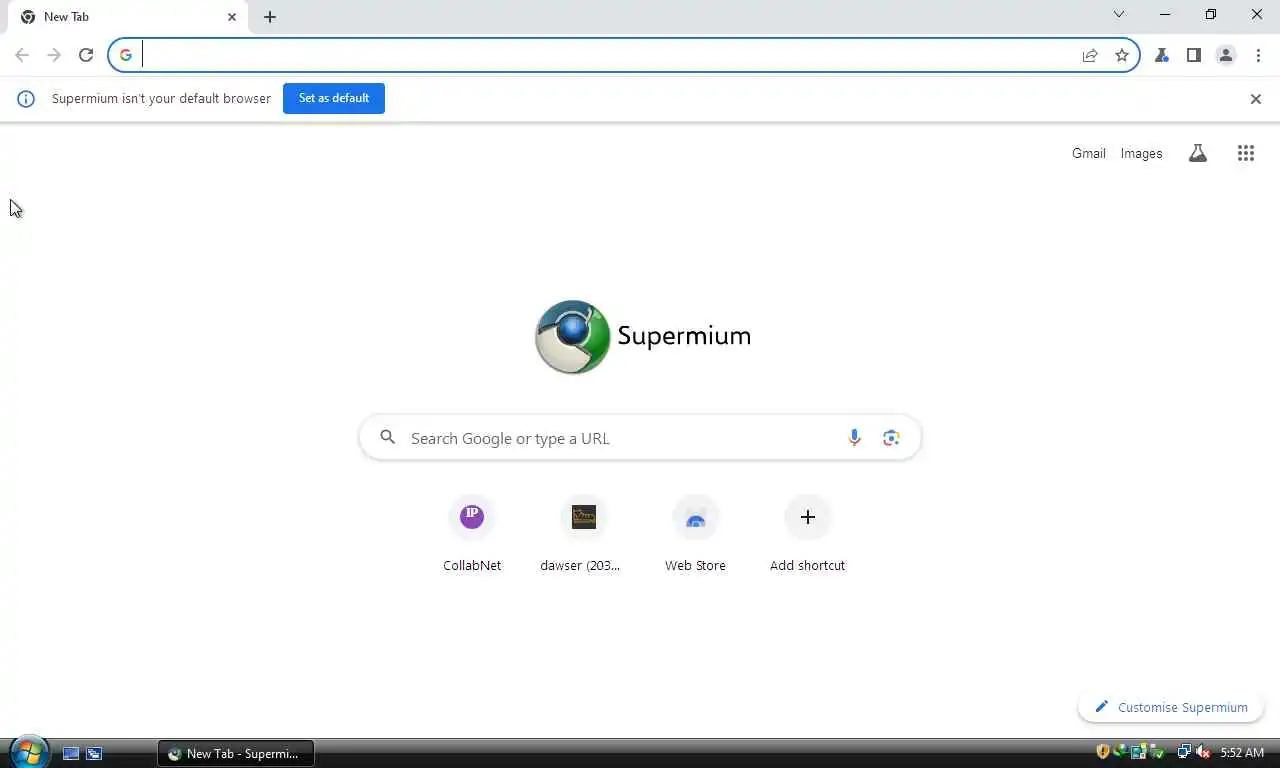Click the Search Google or type a URL box

coord(640,438)
